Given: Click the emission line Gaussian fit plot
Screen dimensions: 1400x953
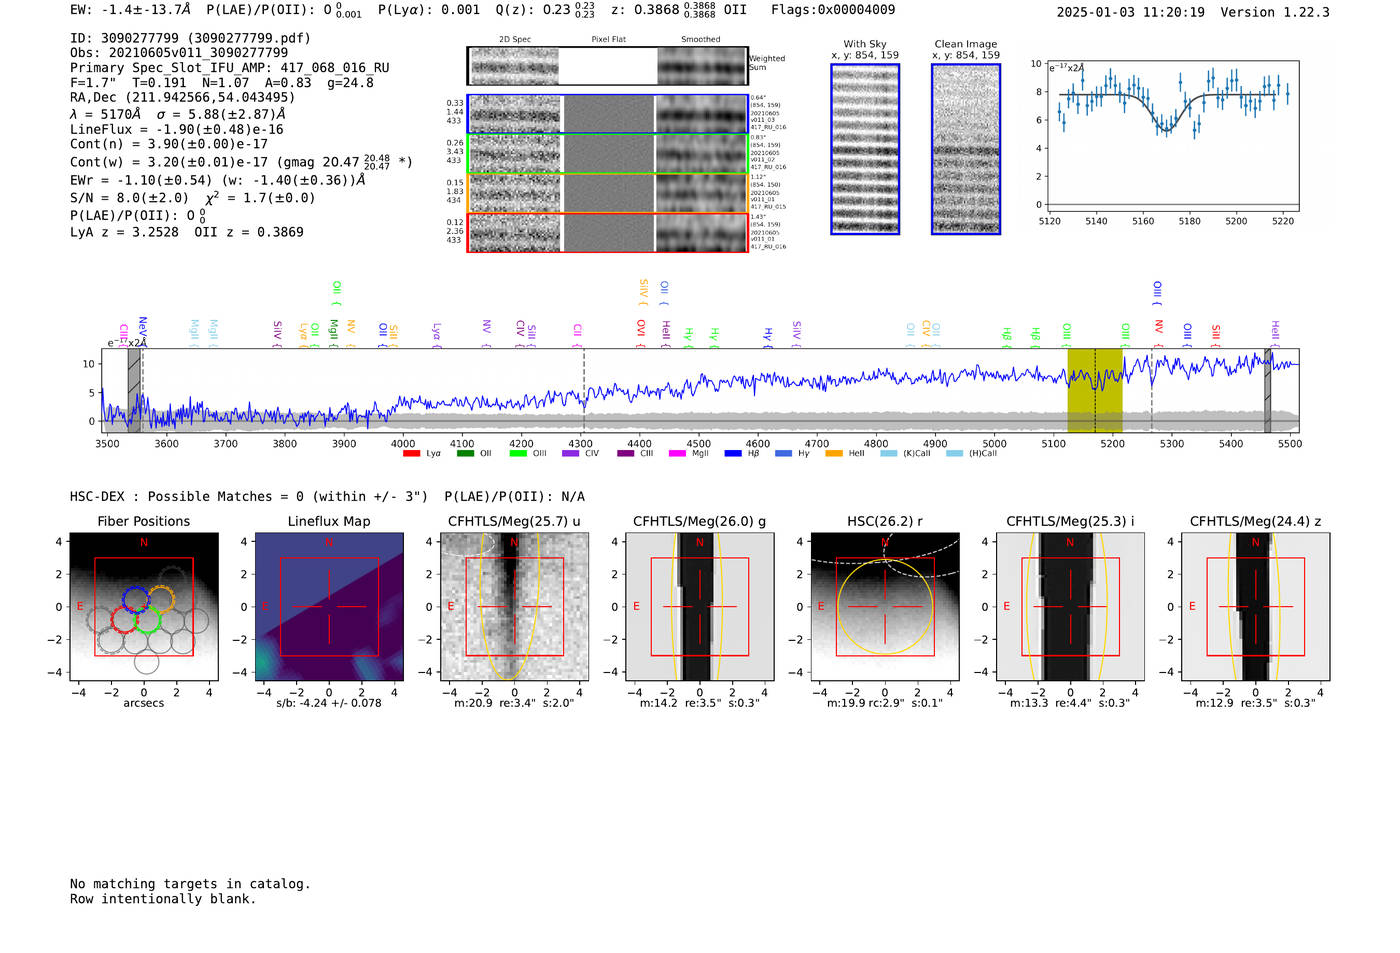Looking at the screenshot, I should [x=1172, y=135].
